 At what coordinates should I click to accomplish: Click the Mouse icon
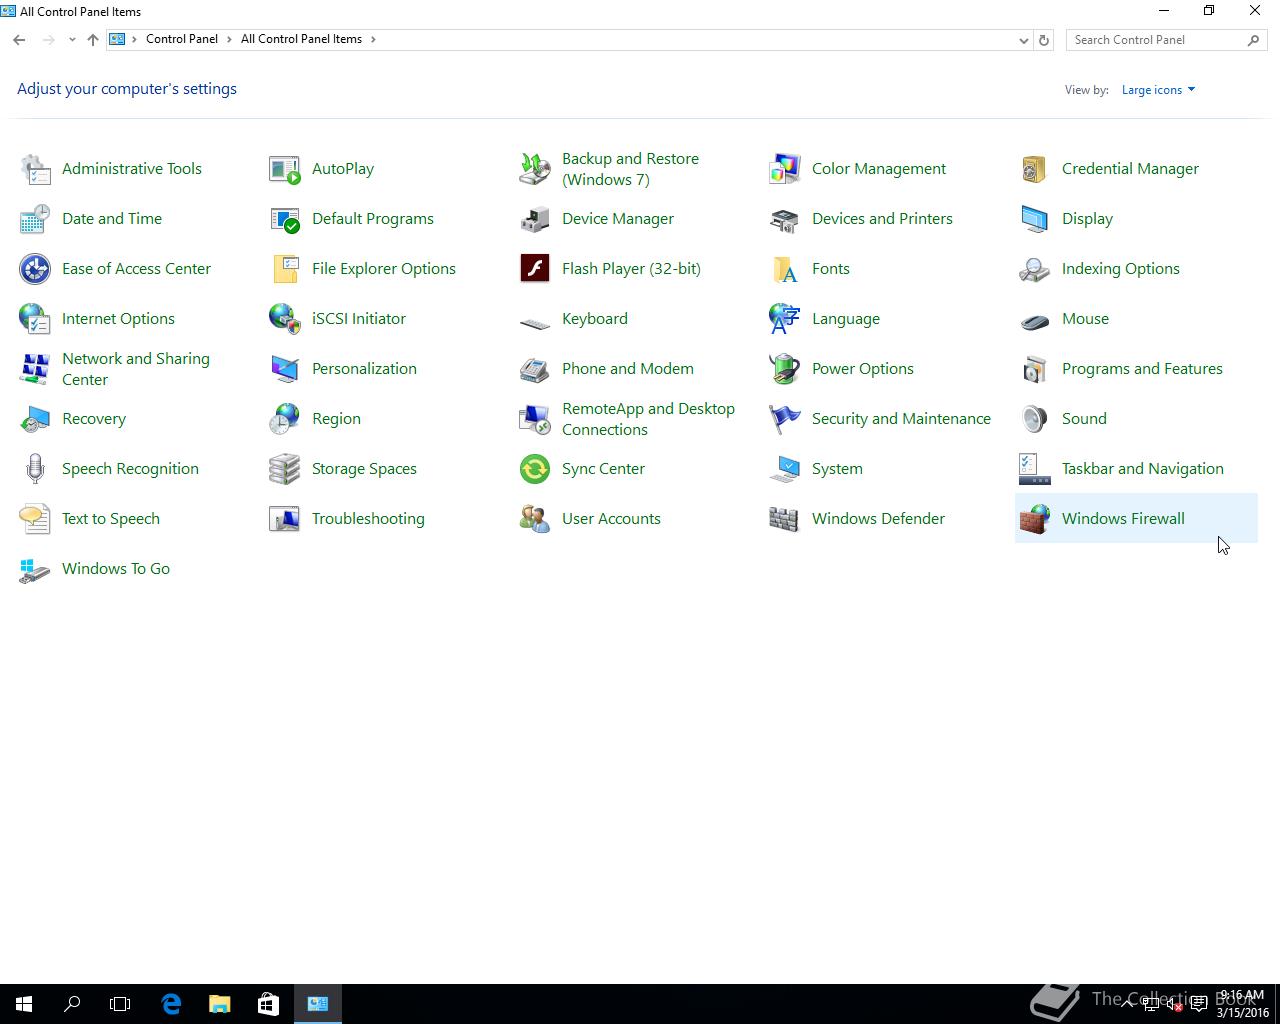click(x=1035, y=321)
